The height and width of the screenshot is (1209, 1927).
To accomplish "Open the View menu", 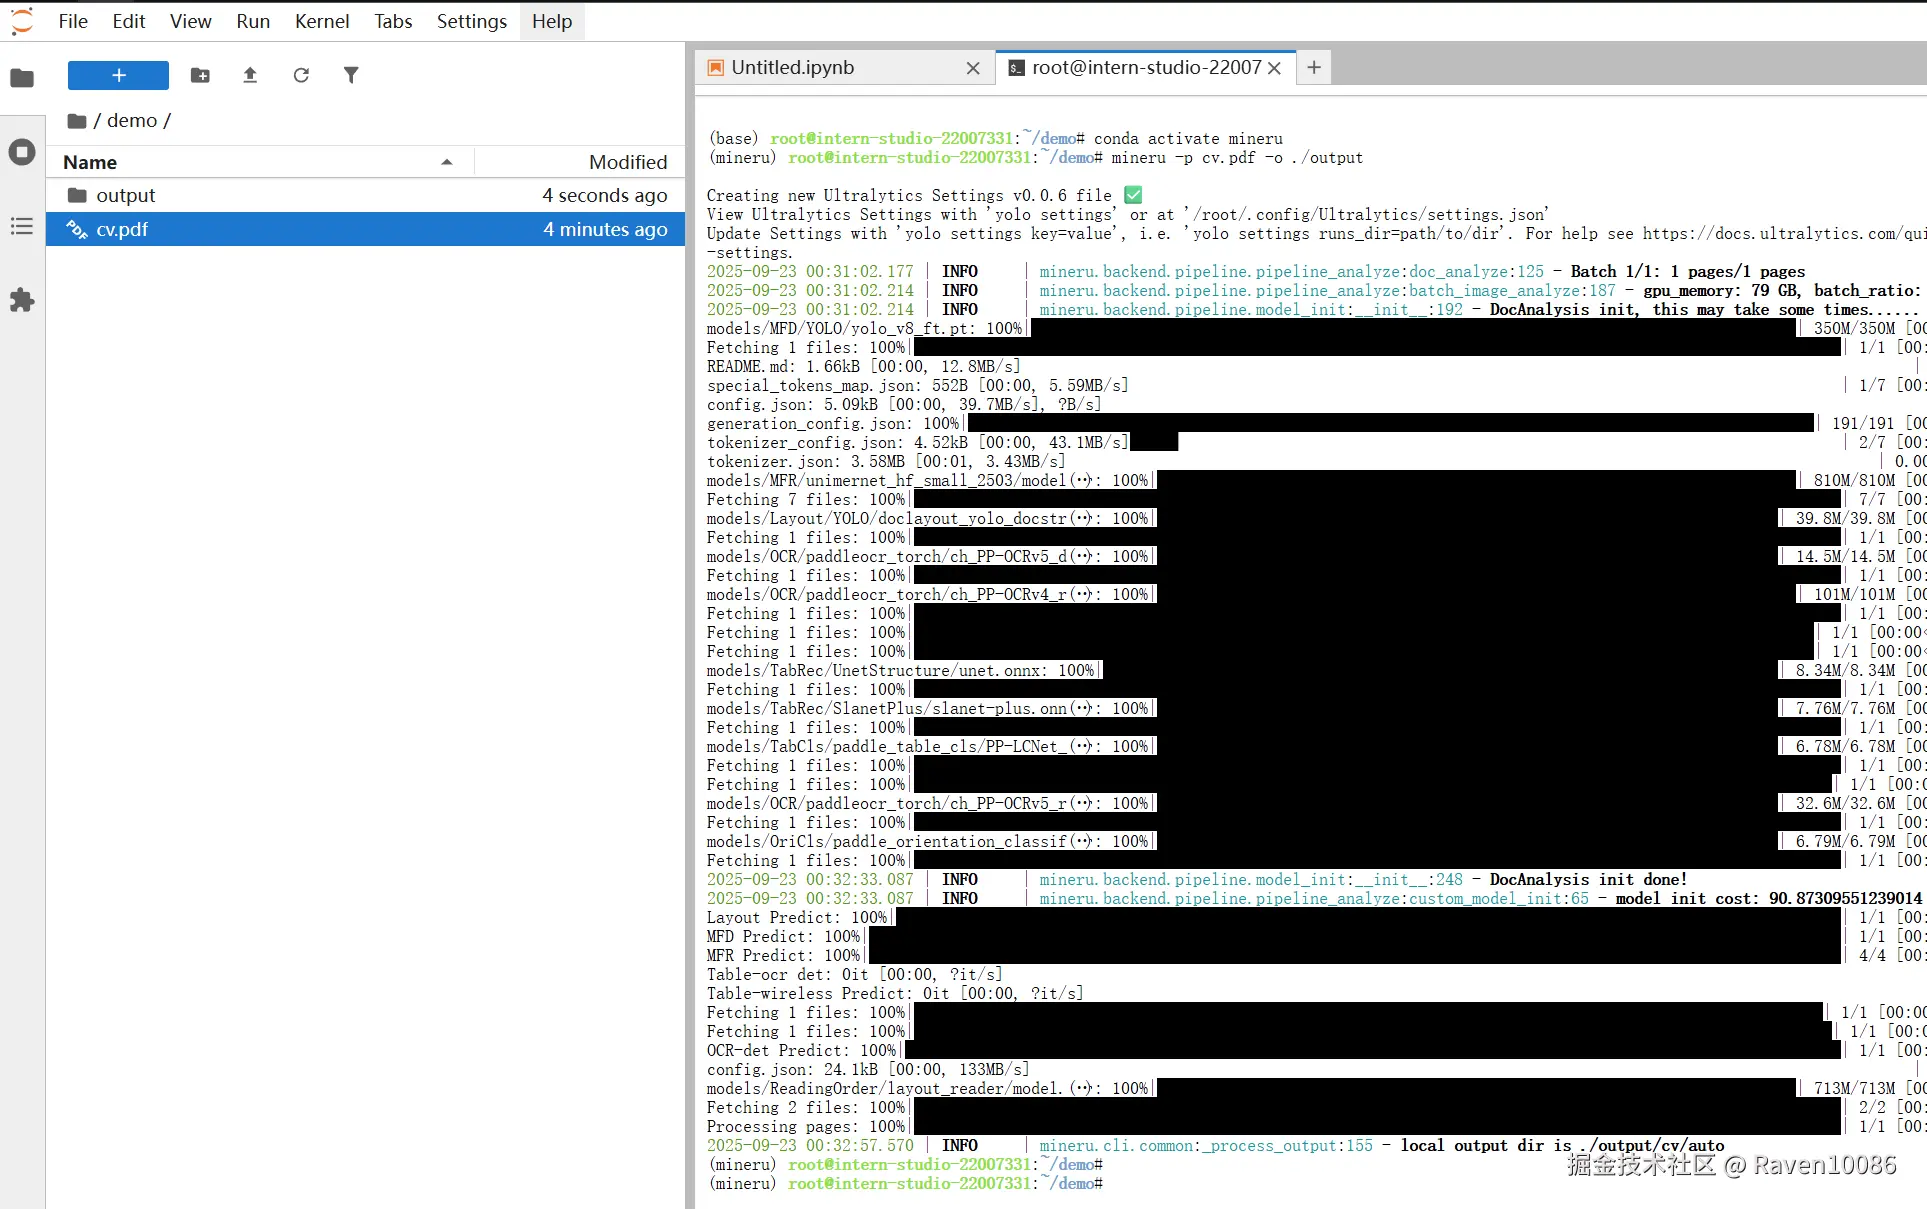I will pyautogui.click(x=190, y=21).
